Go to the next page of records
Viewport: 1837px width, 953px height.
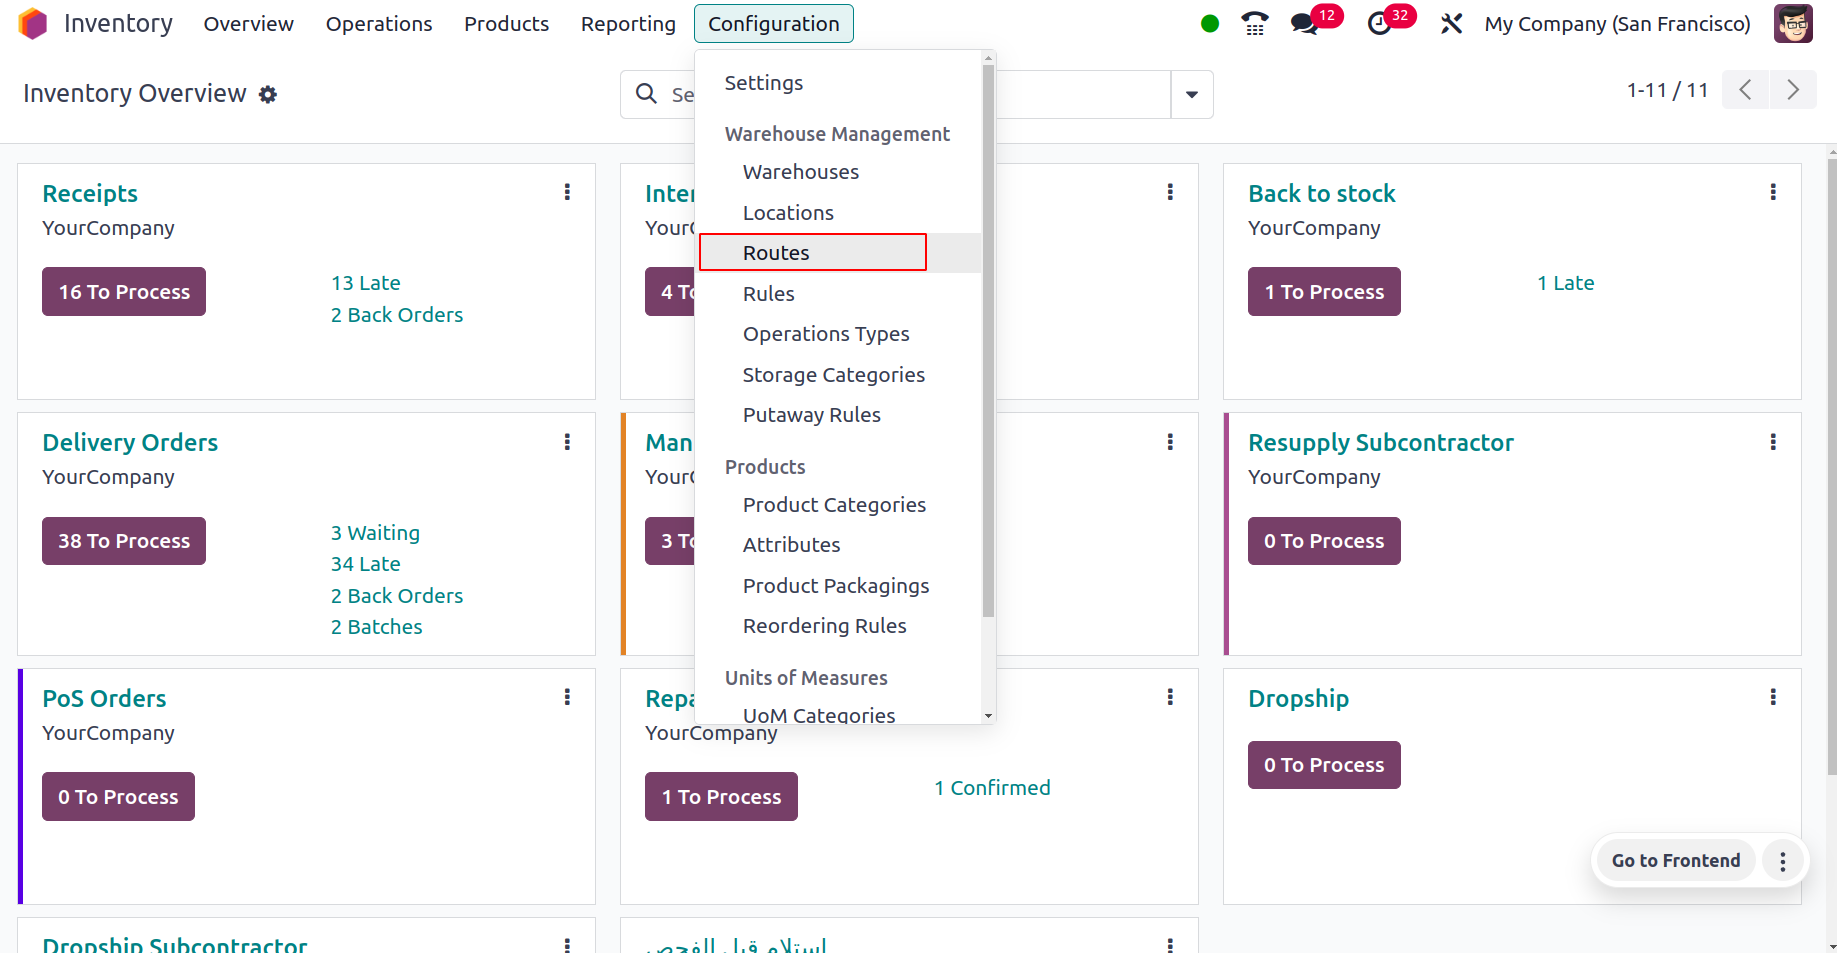[x=1793, y=89]
